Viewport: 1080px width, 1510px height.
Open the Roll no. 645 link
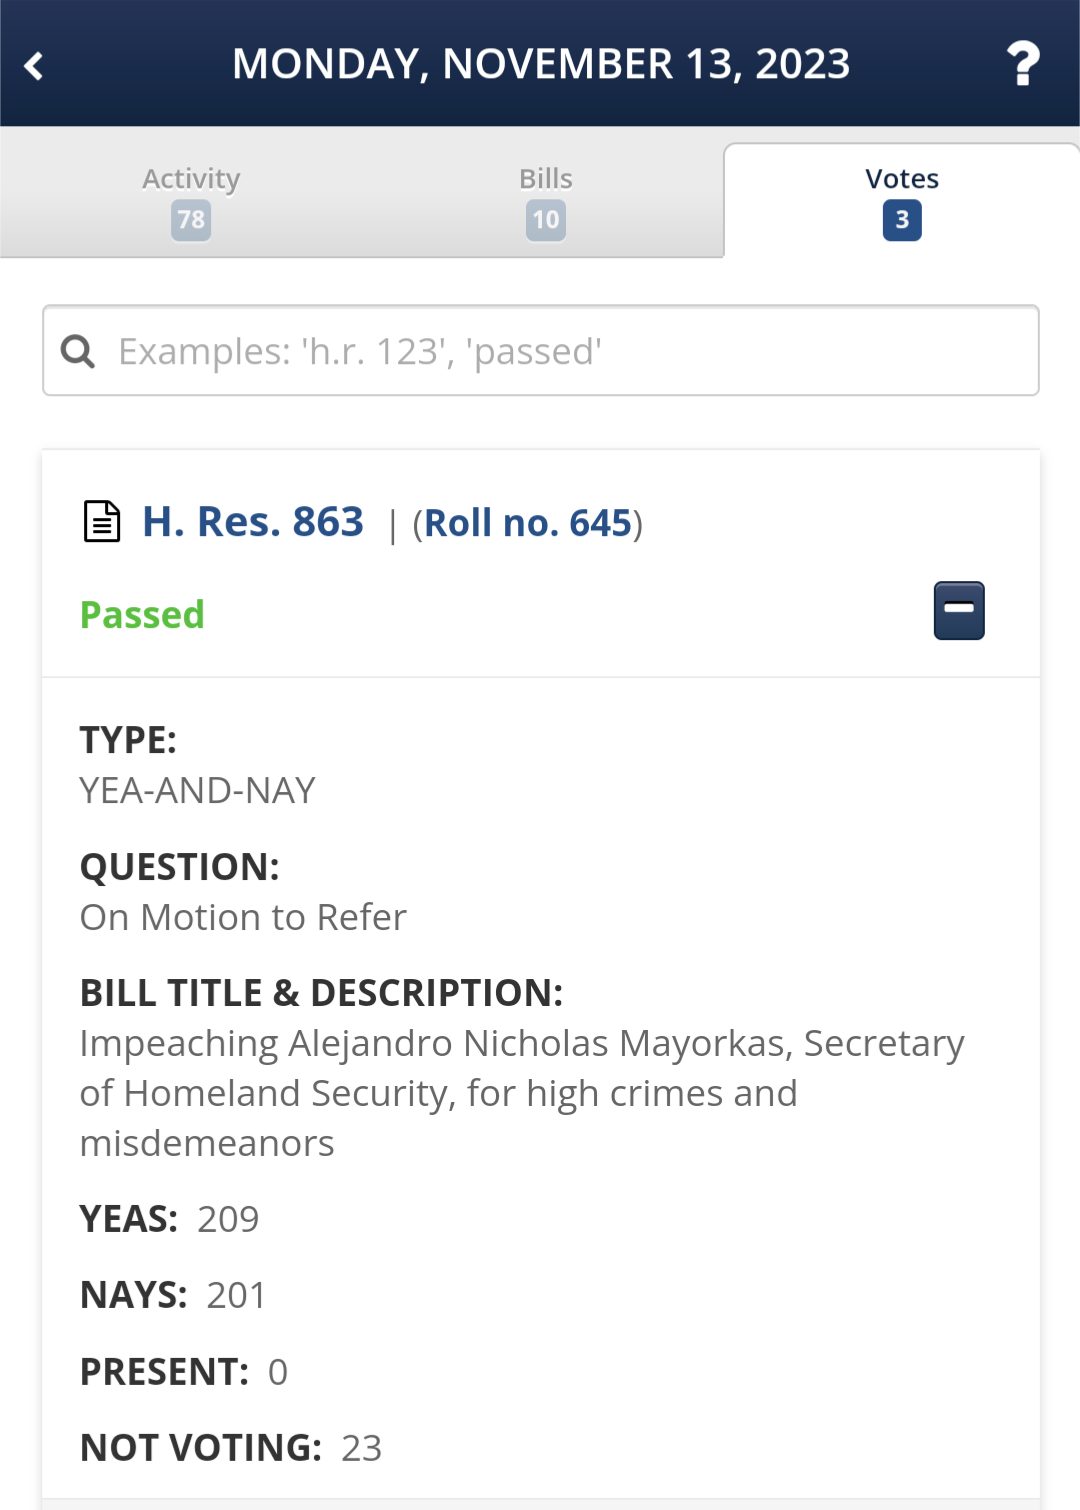click(528, 523)
